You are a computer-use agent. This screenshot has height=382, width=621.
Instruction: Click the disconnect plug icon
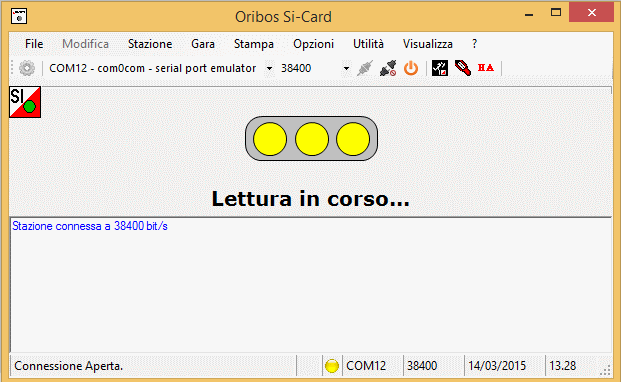click(388, 68)
